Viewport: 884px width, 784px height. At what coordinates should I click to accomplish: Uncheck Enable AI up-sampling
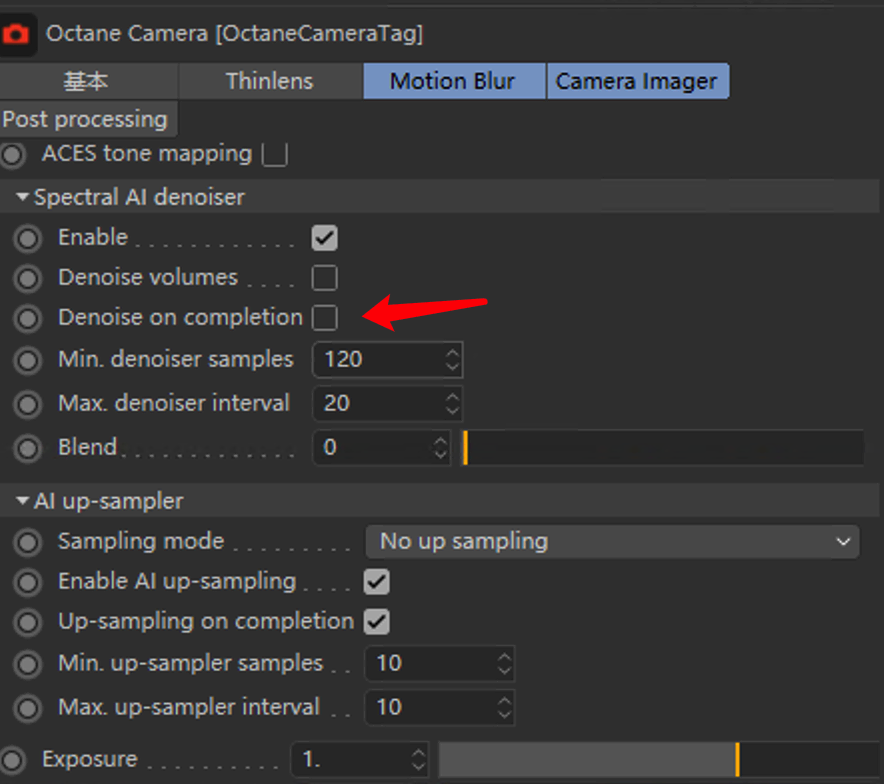(x=377, y=582)
